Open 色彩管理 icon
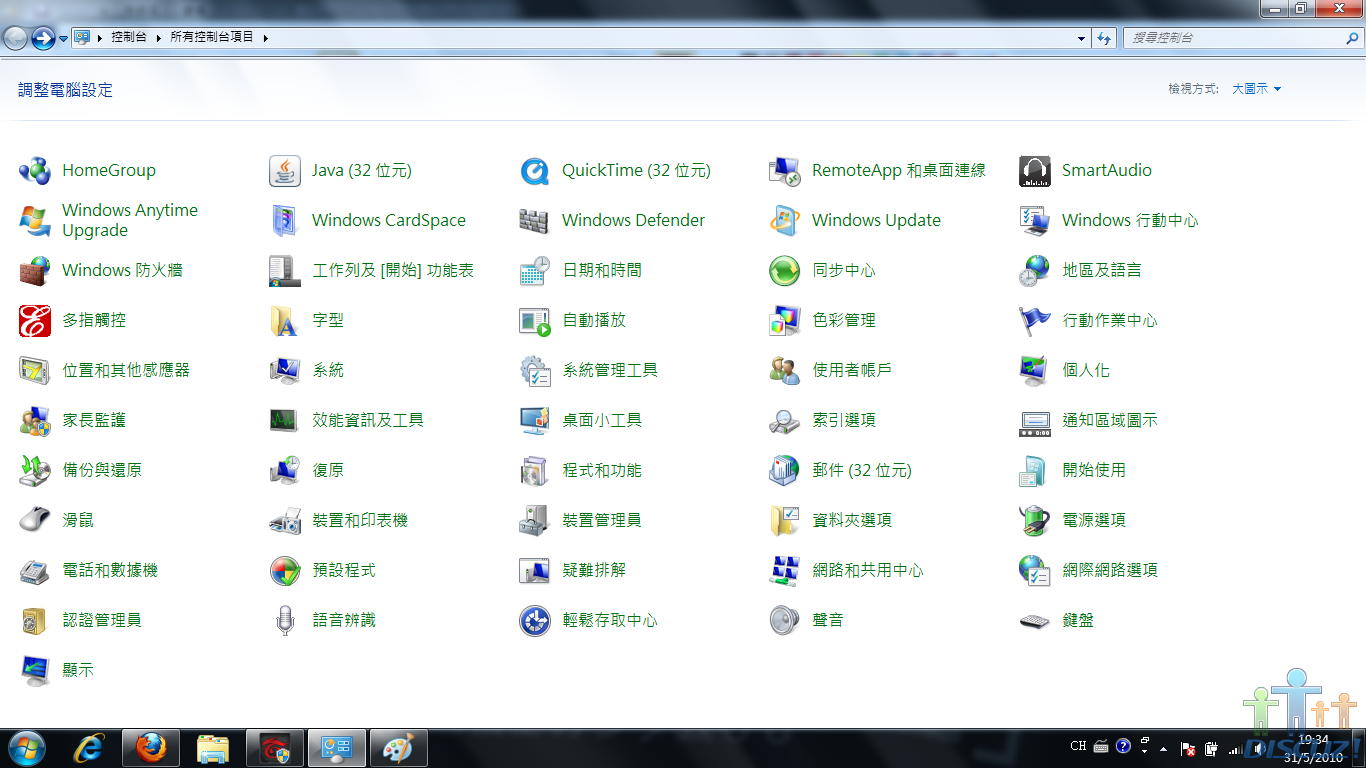 click(785, 321)
